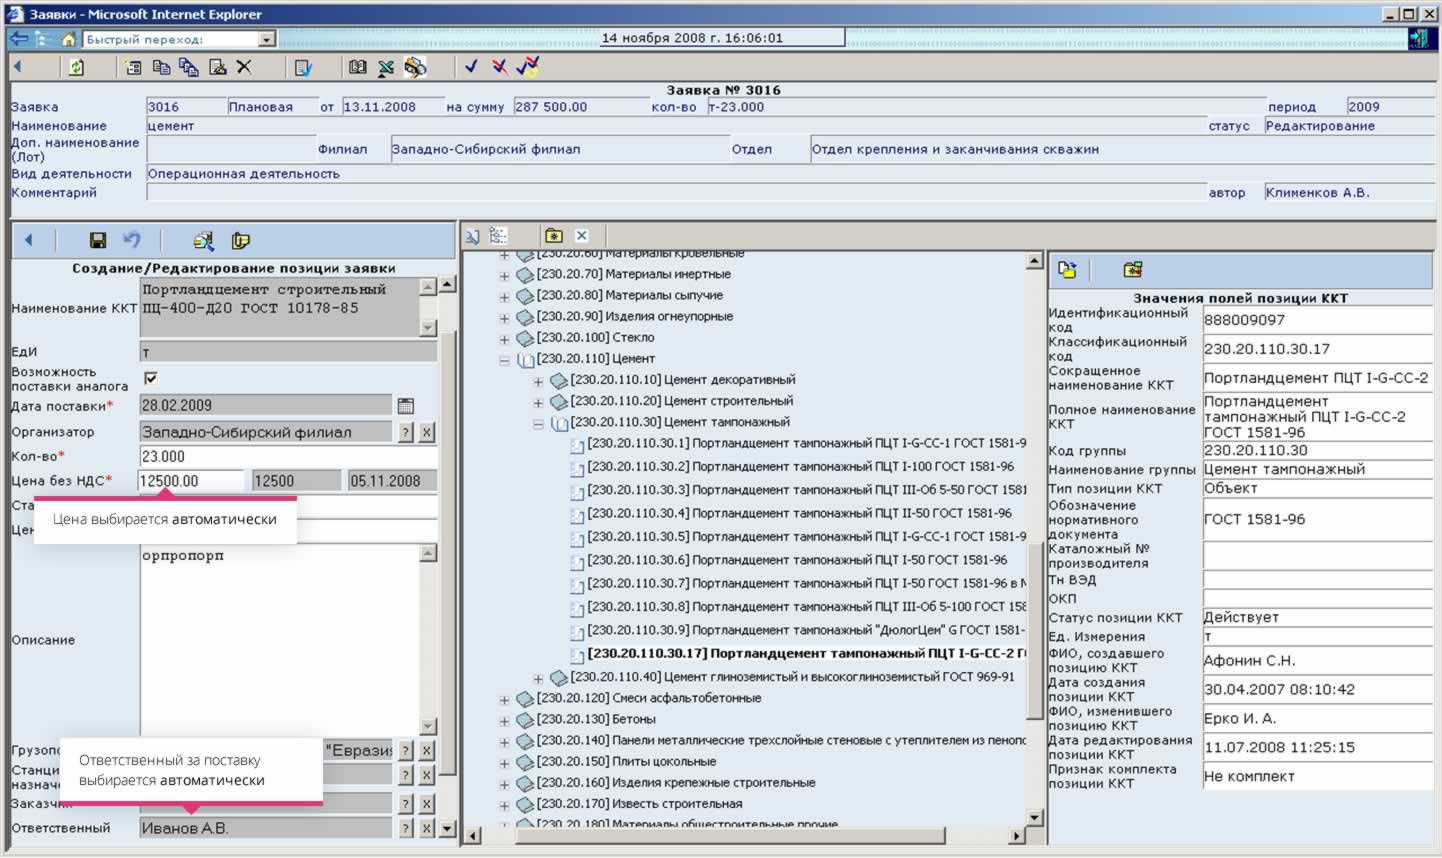Click the ? lookup button next to Ответственный
Viewport: 1442px width, 858px height.
coord(405,828)
